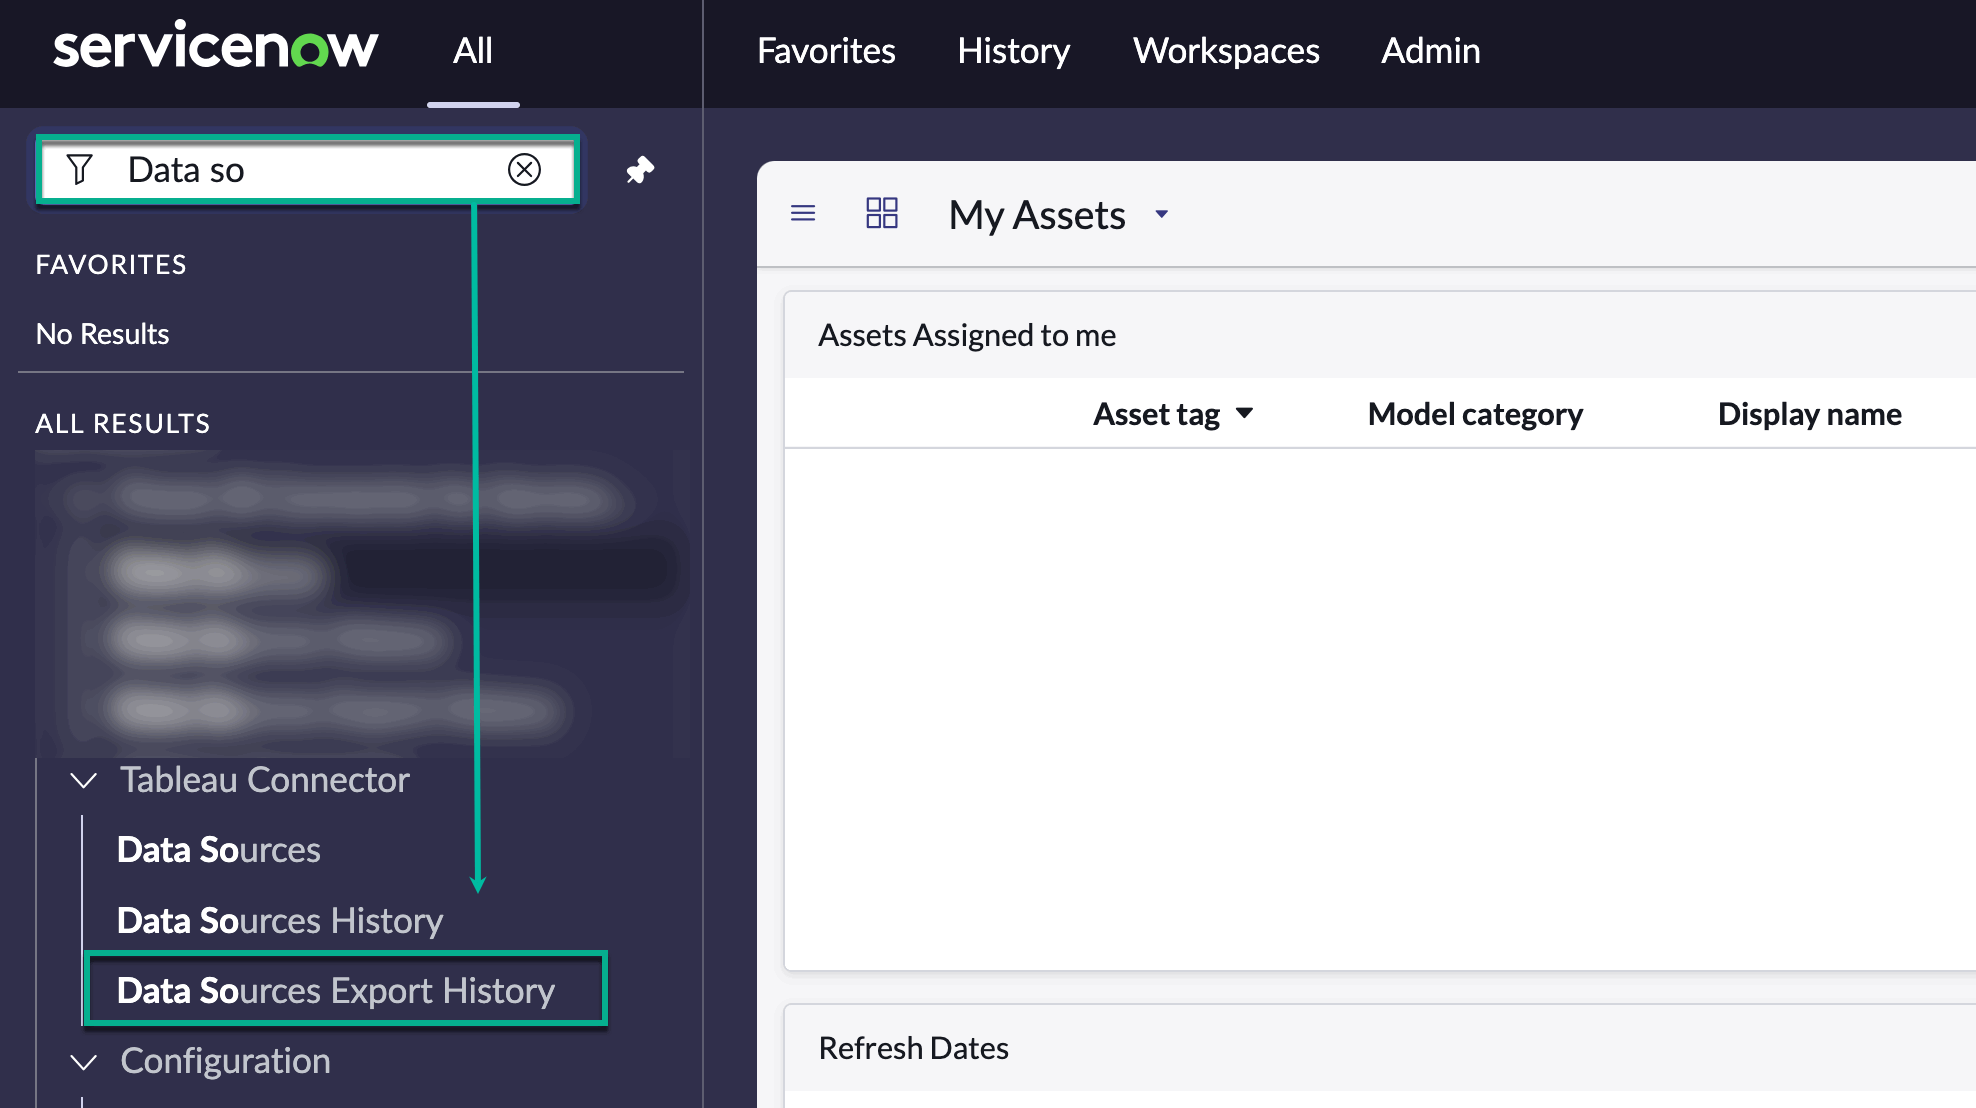Click the dashboard grid icon
The image size is (1976, 1108).
[881, 213]
